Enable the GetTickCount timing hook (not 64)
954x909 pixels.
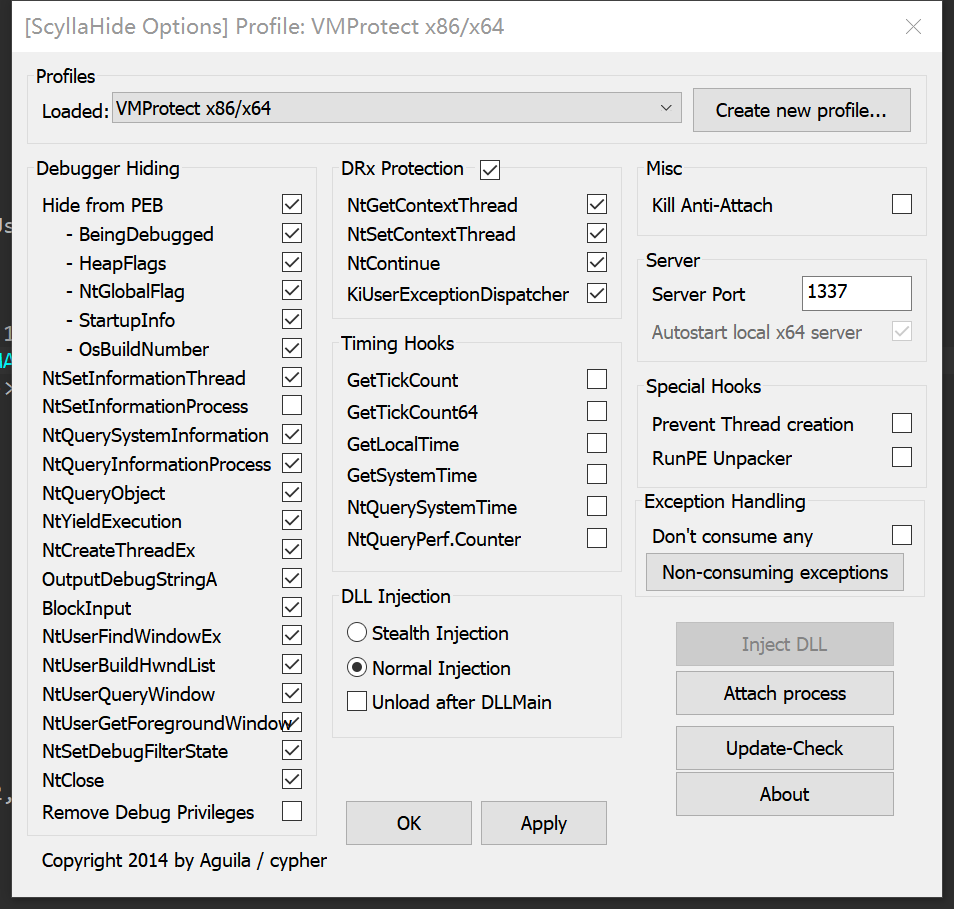tap(597, 379)
